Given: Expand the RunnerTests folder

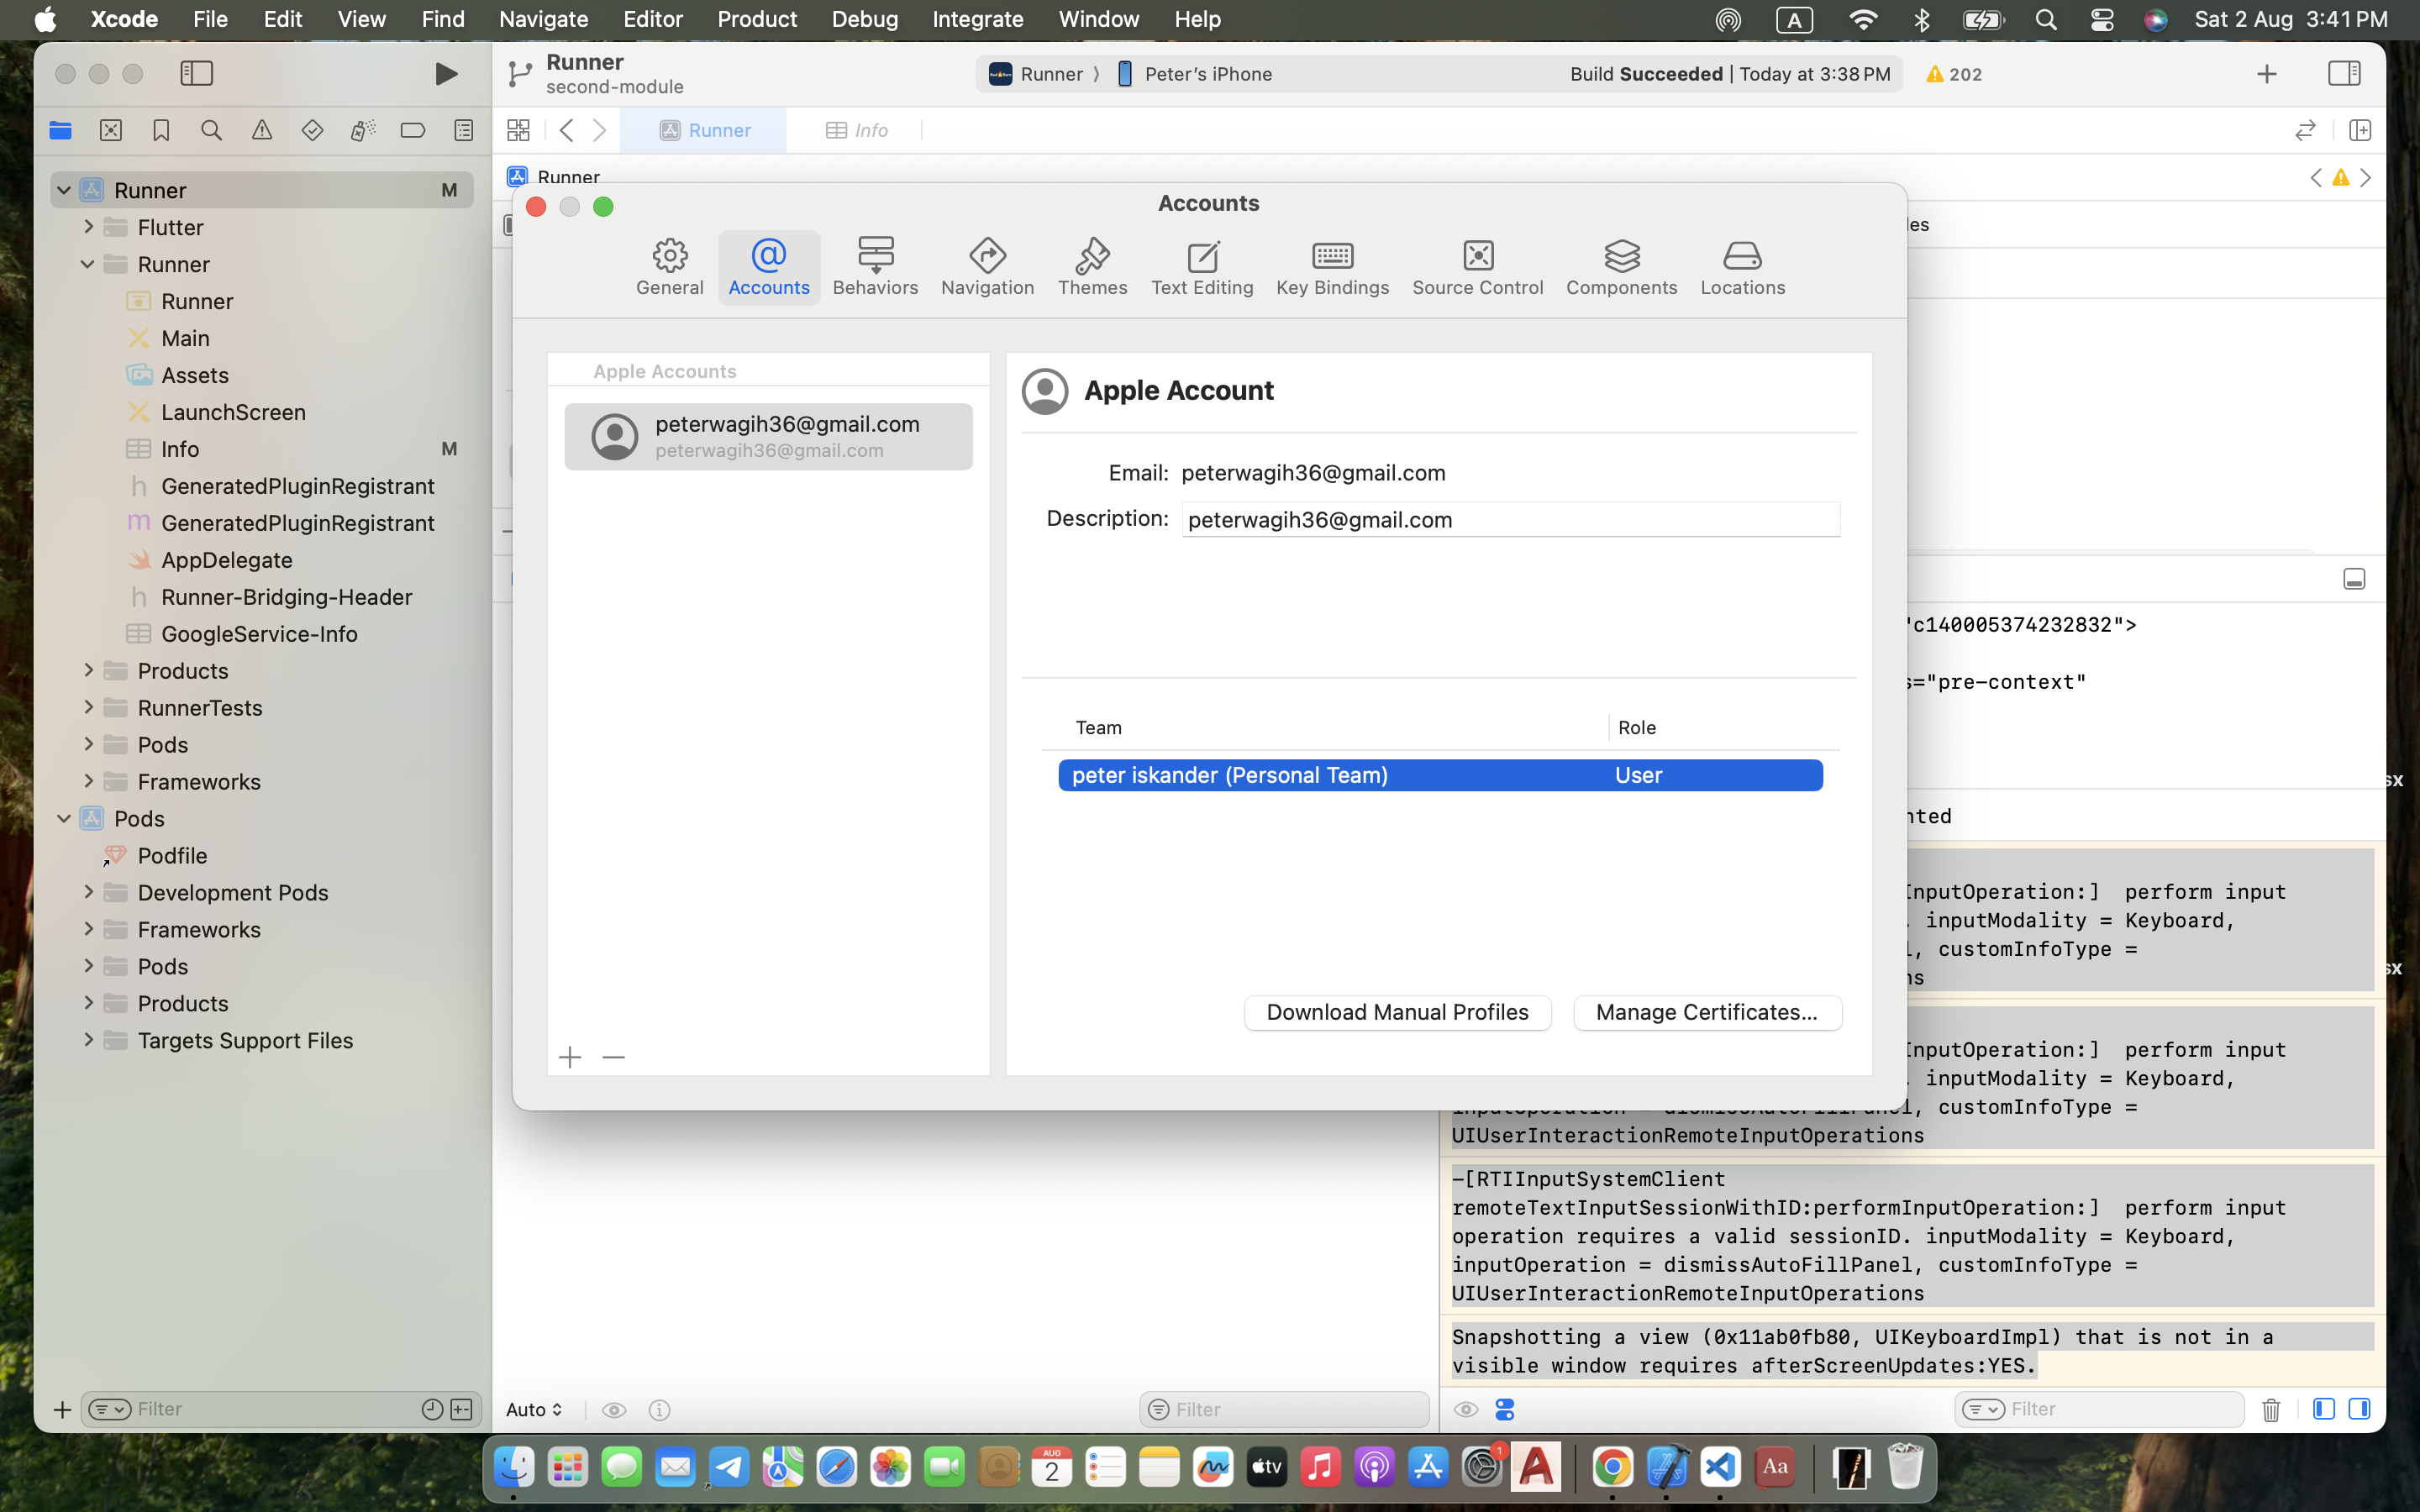Looking at the screenshot, I should (88, 707).
